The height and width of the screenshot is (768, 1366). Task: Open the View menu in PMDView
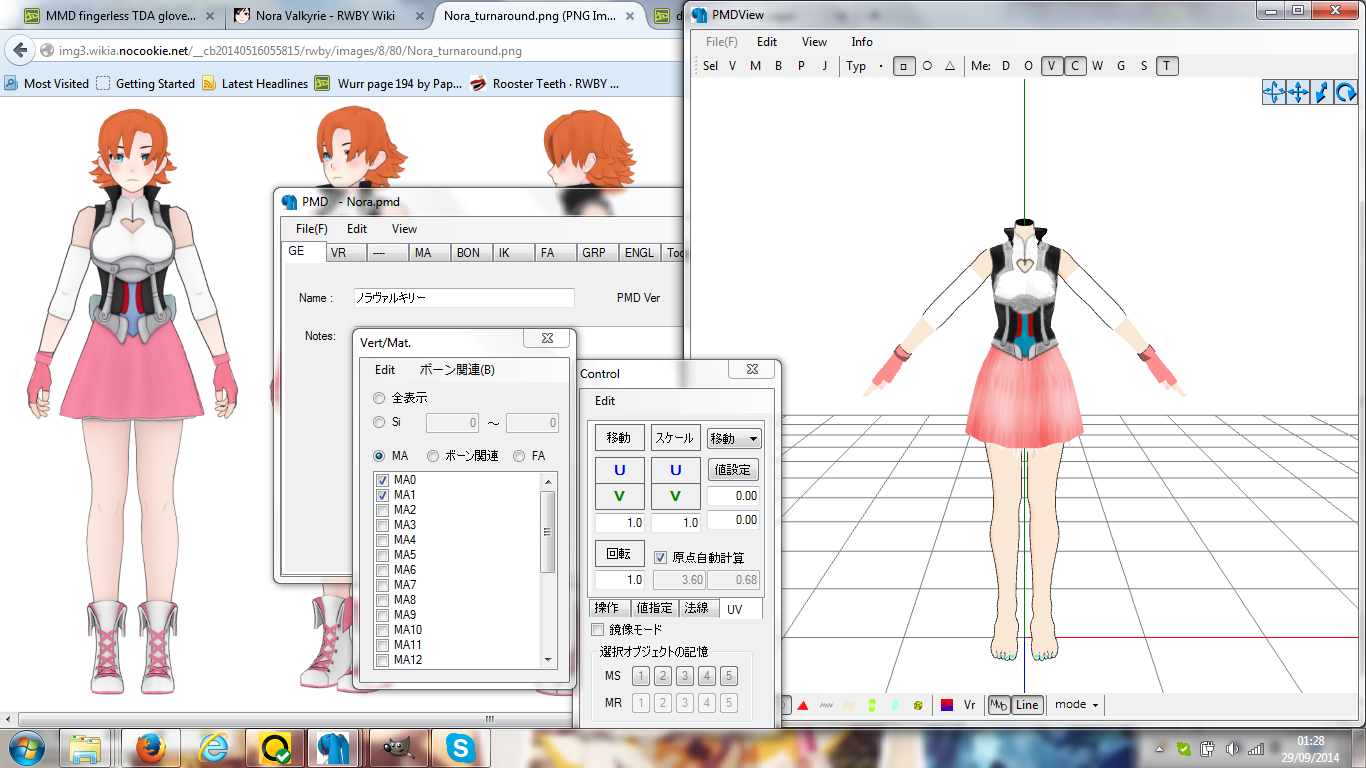(x=815, y=42)
